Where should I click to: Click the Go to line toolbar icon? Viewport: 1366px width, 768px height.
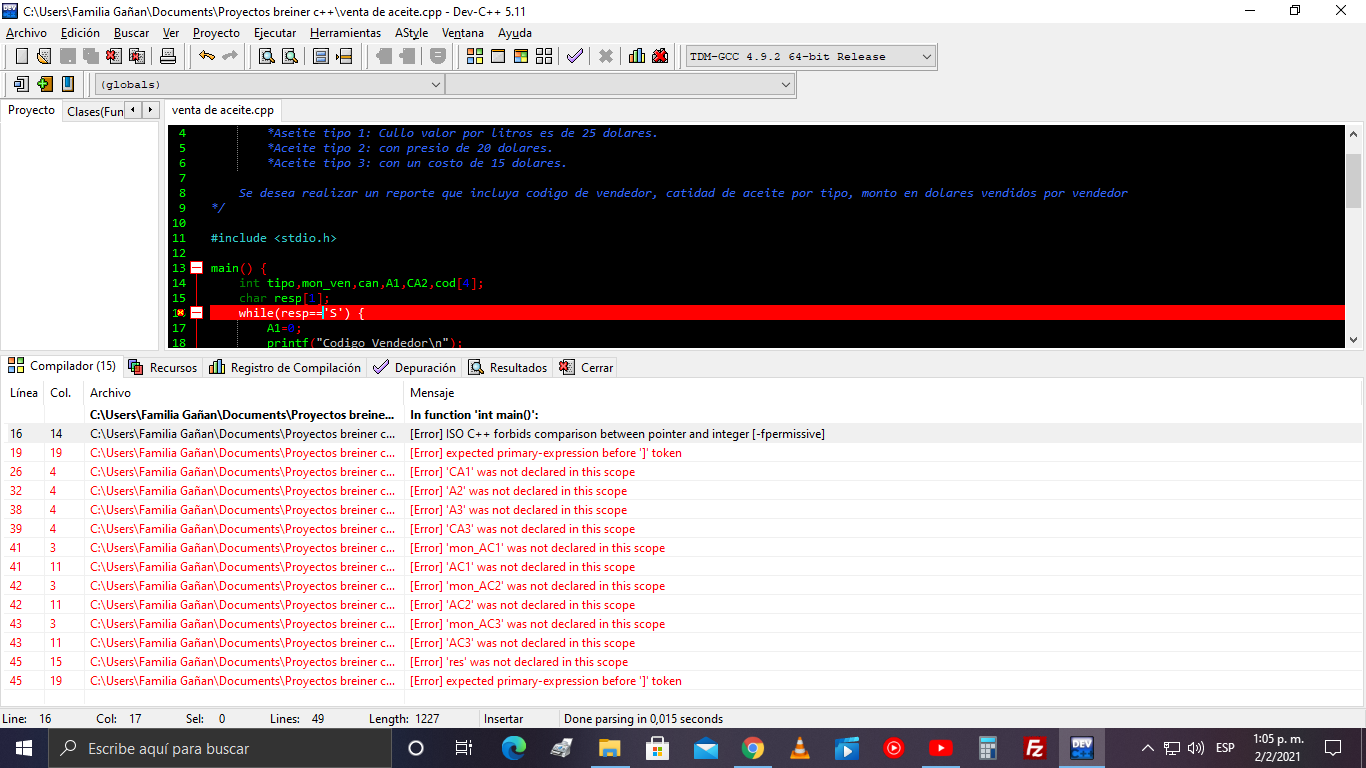[344, 56]
